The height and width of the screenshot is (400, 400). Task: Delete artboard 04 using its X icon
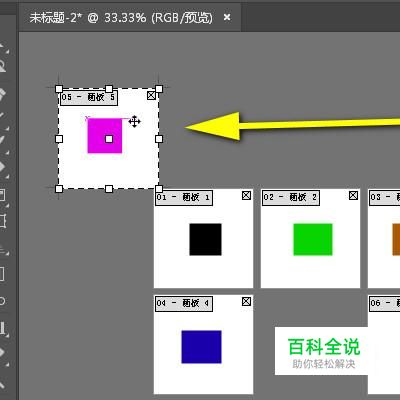point(246,302)
